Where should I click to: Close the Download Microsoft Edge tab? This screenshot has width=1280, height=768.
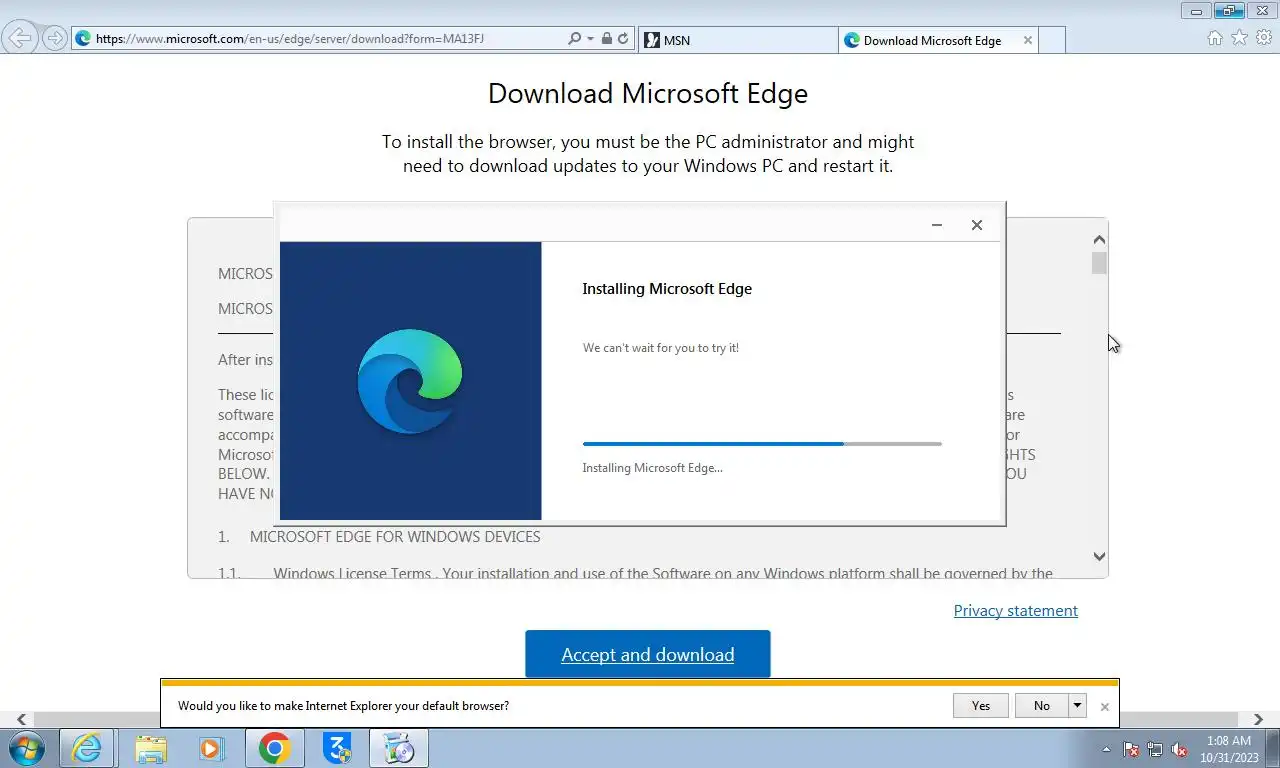tap(1027, 40)
